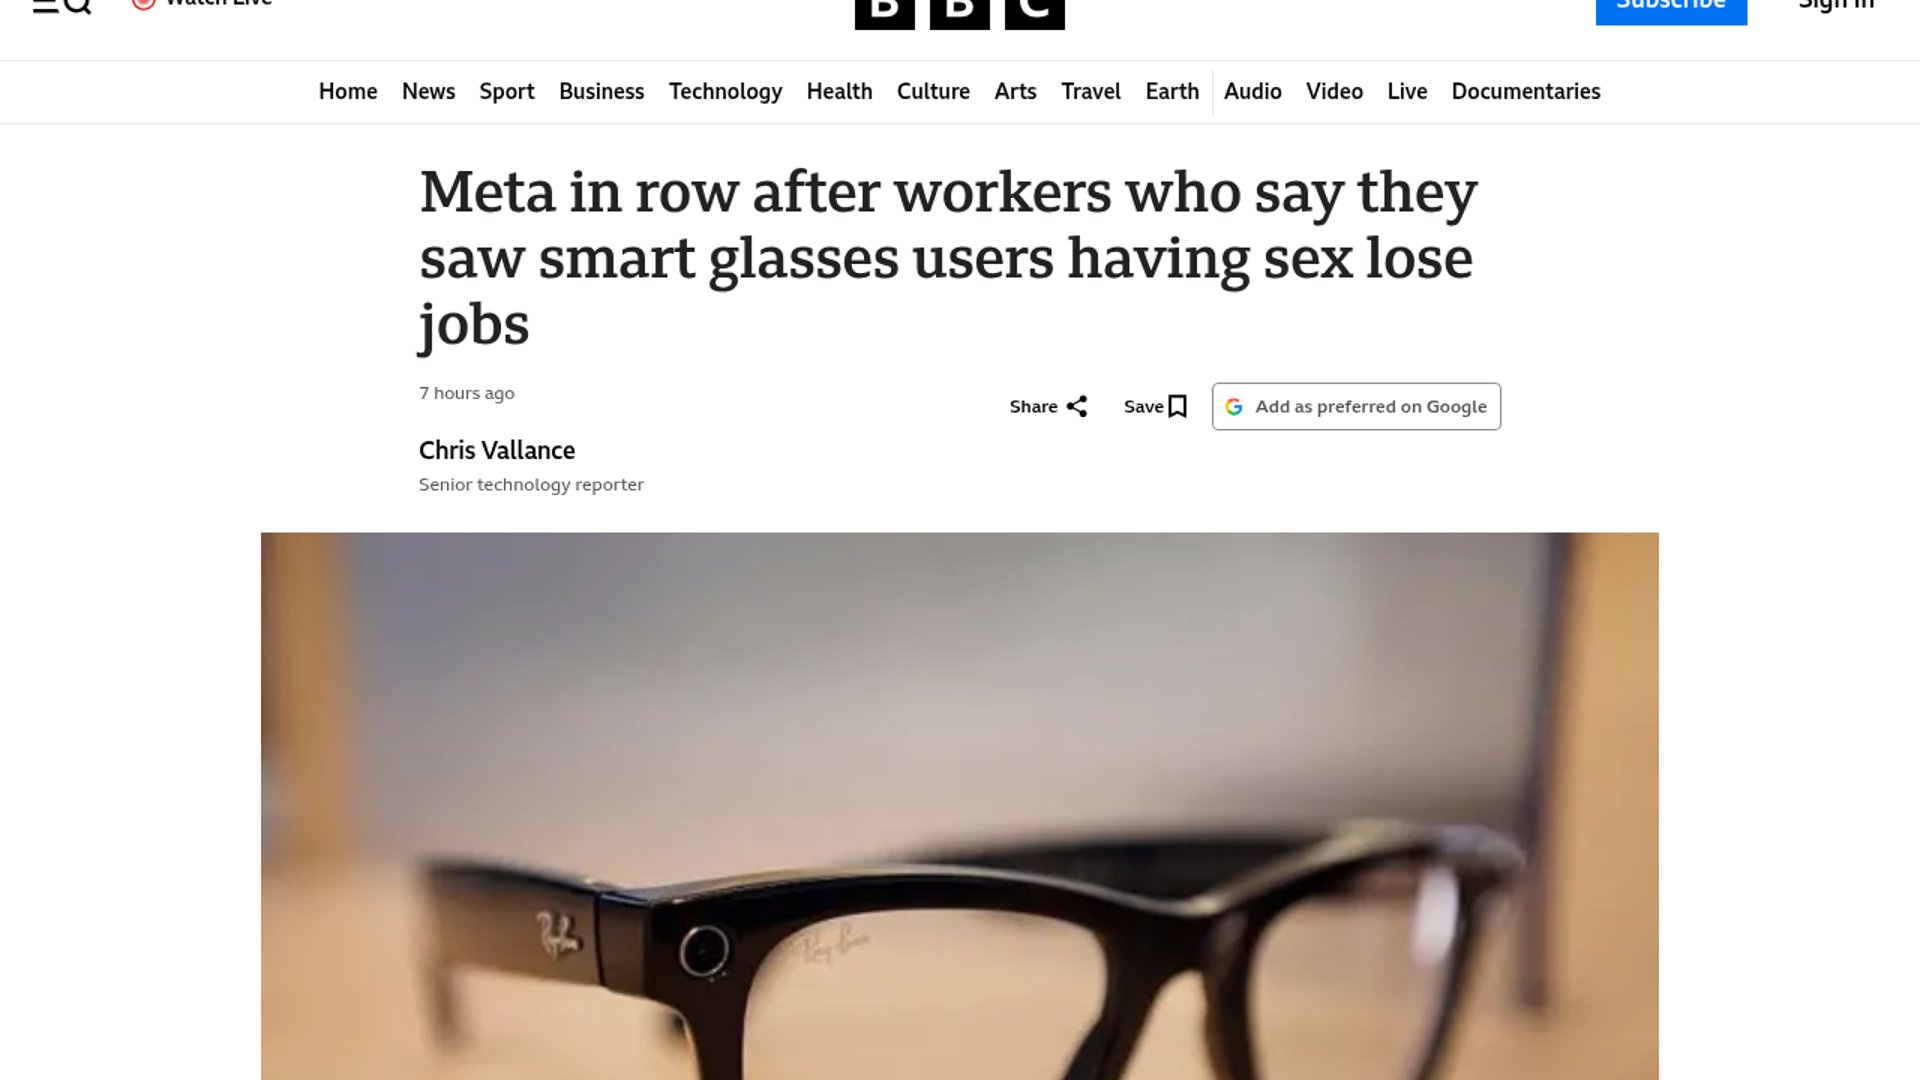
Task: Open author Chris Vallance's profile link
Action: (x=497, y=451)
